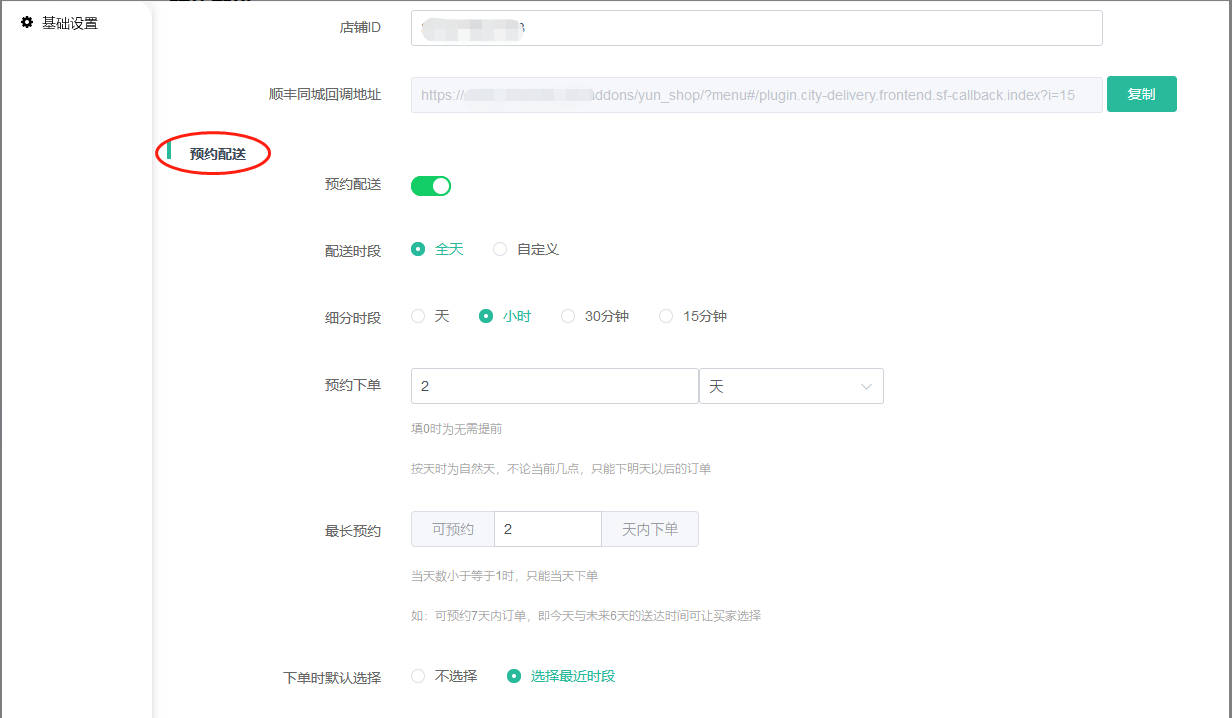This screenshot has width=1232, height=718.
Task: Open the 基础设置 sidebar menu item
Action: (x=69, y=23)
